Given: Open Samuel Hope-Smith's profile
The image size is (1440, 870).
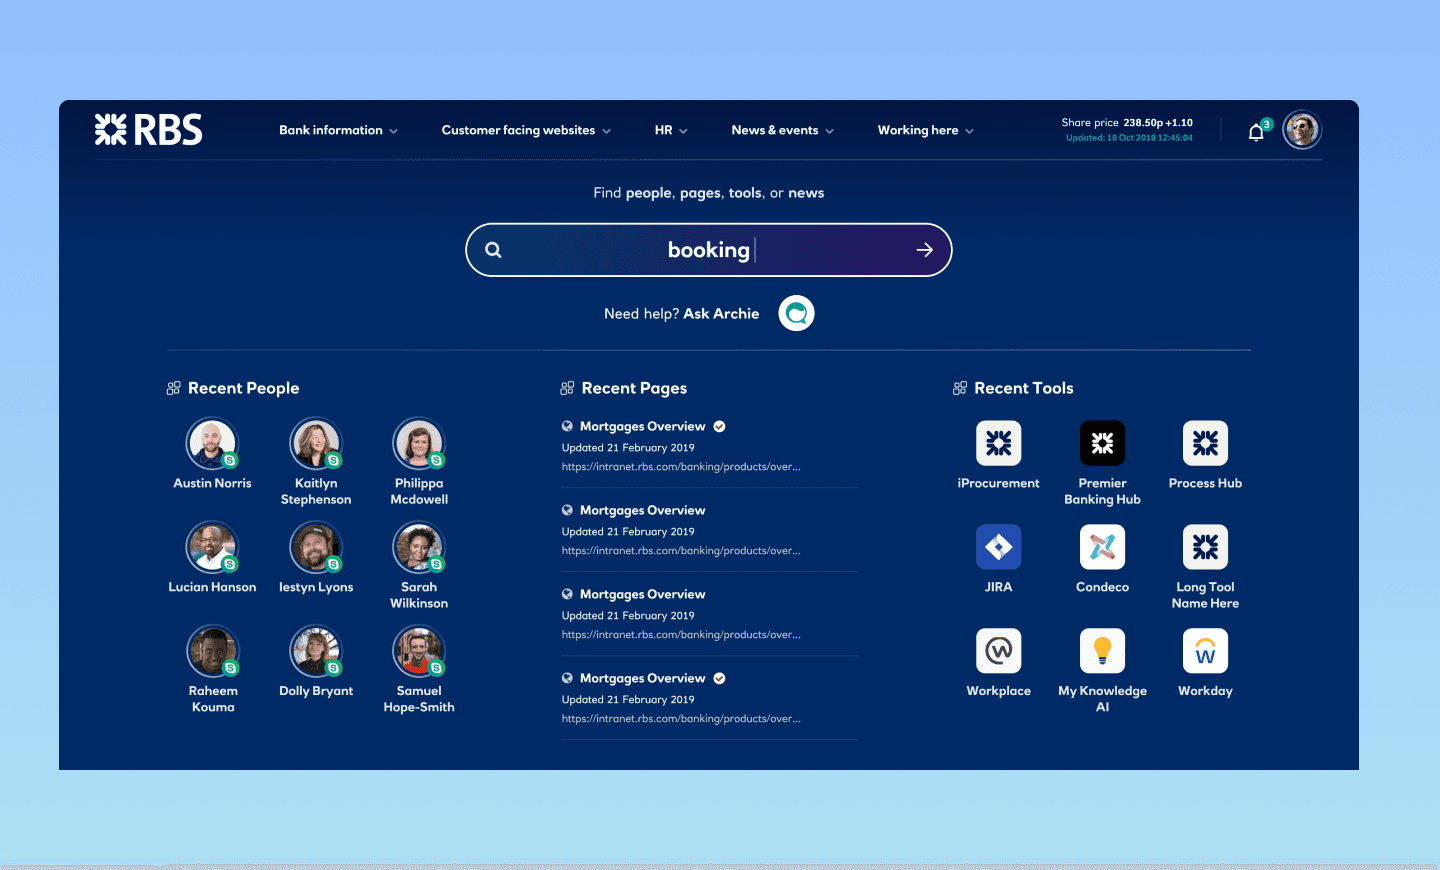Looking at the screenshot, I should pyautogui.click(x=419, y=651).
